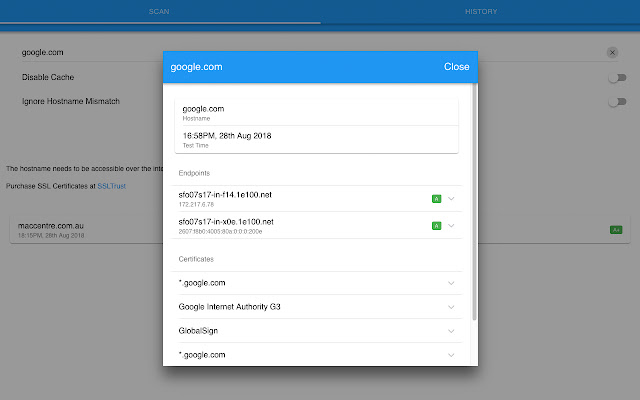The height and width of the screenshot is (400, 640).
Task: Toggle the Ignore Hostname Mismatch switch
Action: coord(617,102)
